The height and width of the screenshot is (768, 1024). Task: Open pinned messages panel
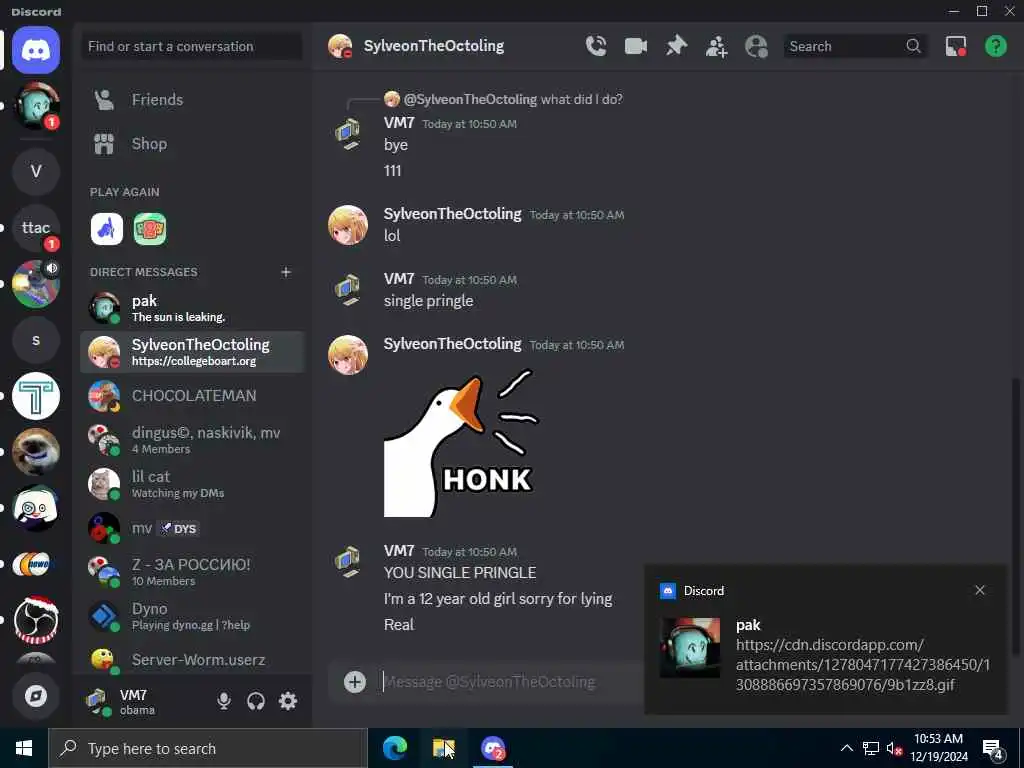pyautogui.click(x=676, y=46)
